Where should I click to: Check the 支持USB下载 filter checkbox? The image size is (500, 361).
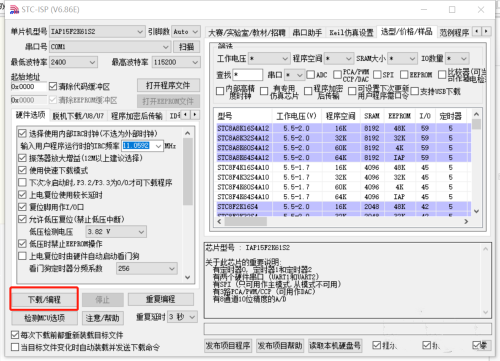[415, 91]
